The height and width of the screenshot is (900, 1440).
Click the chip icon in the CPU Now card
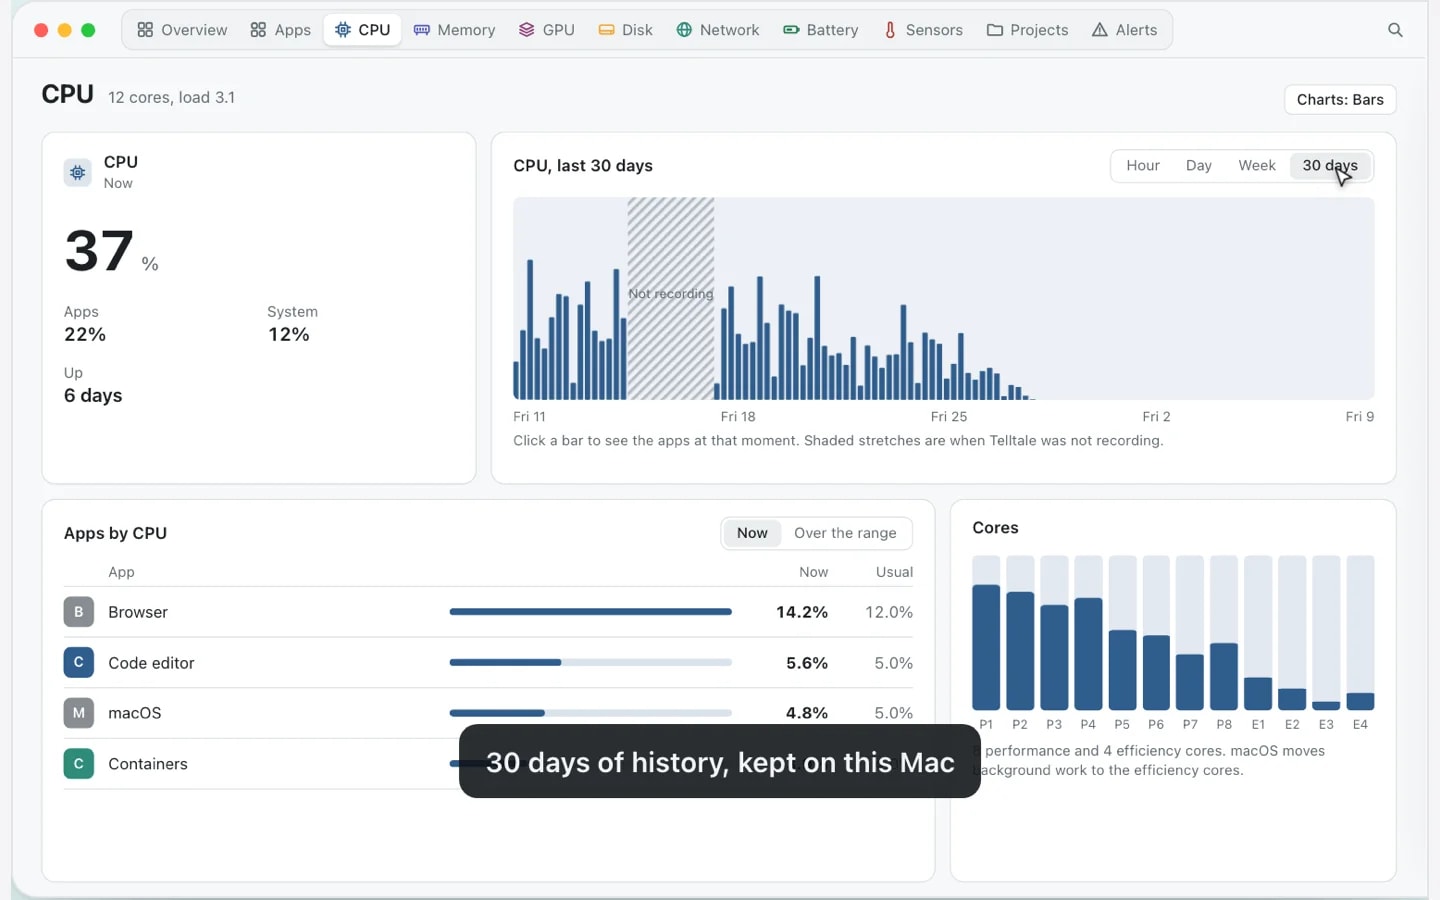pos(78,172)
